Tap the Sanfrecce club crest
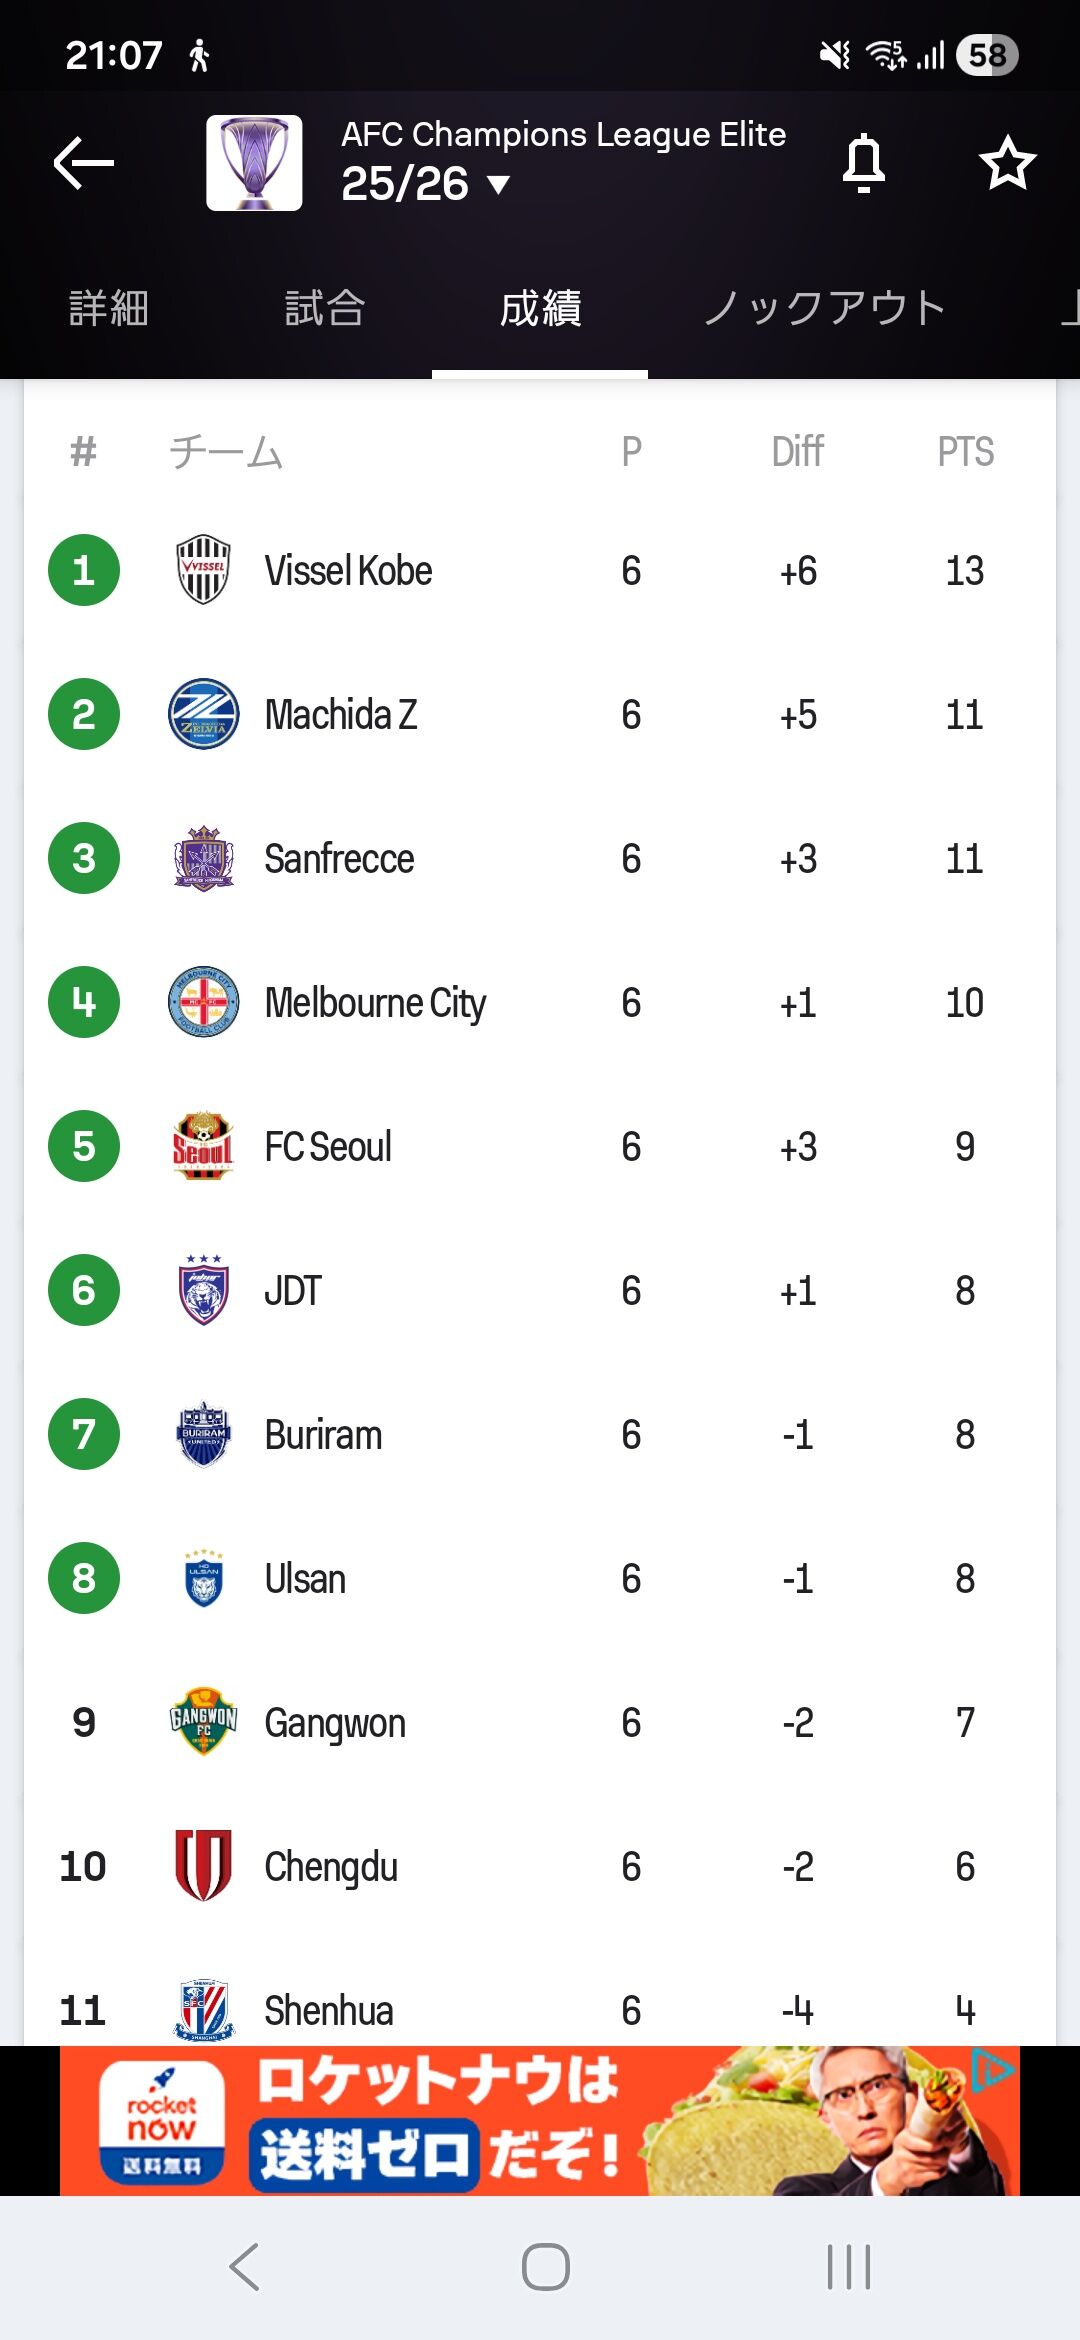 [x=203, y=858]
